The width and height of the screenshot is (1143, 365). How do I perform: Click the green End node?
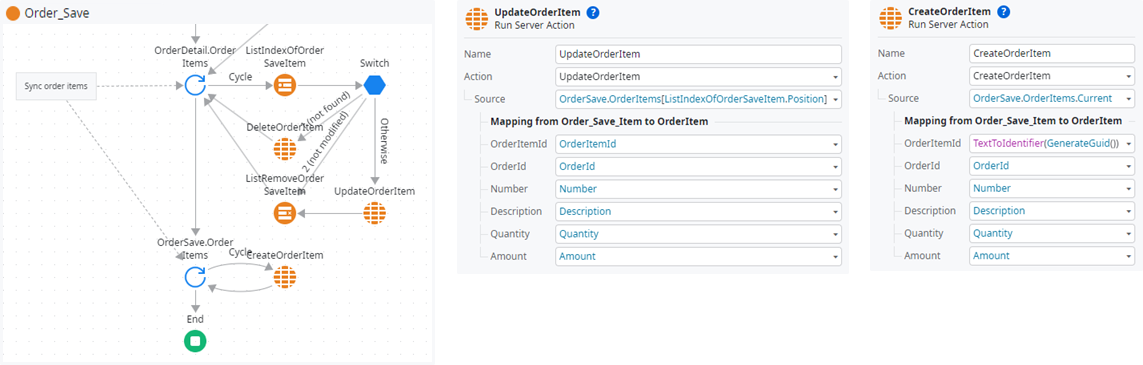click(x=195, y=340)
